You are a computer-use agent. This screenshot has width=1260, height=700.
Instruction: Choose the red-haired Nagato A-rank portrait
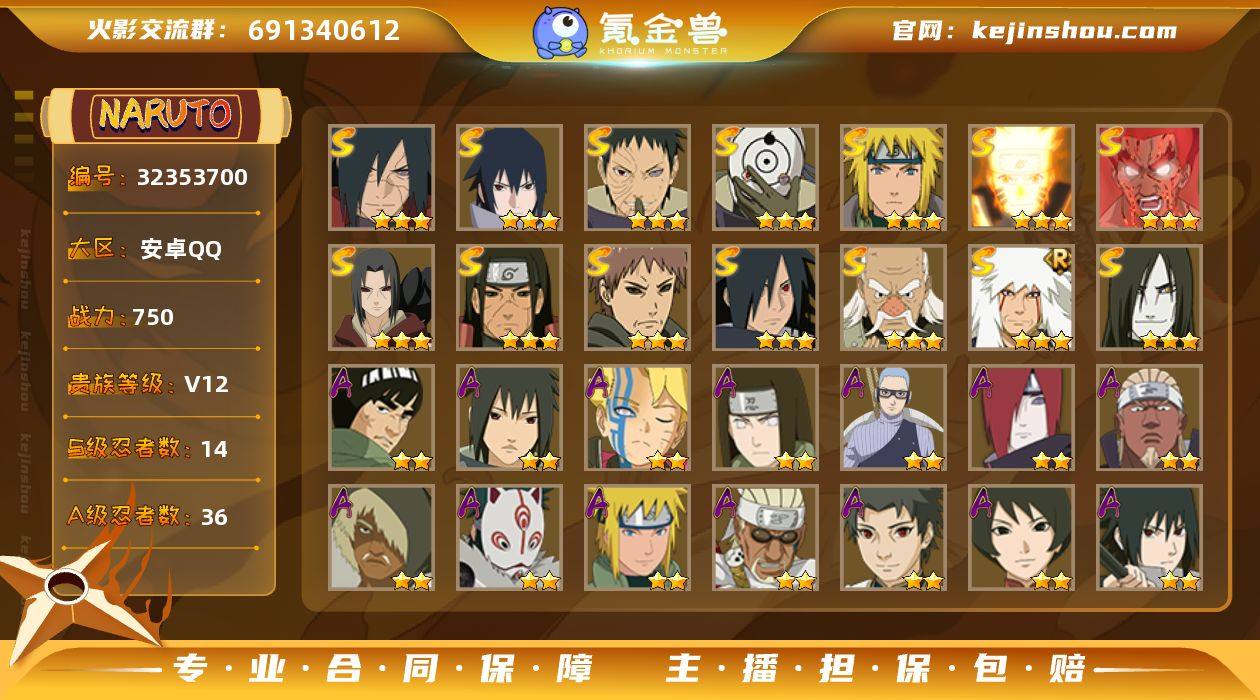coord(1021,417)
